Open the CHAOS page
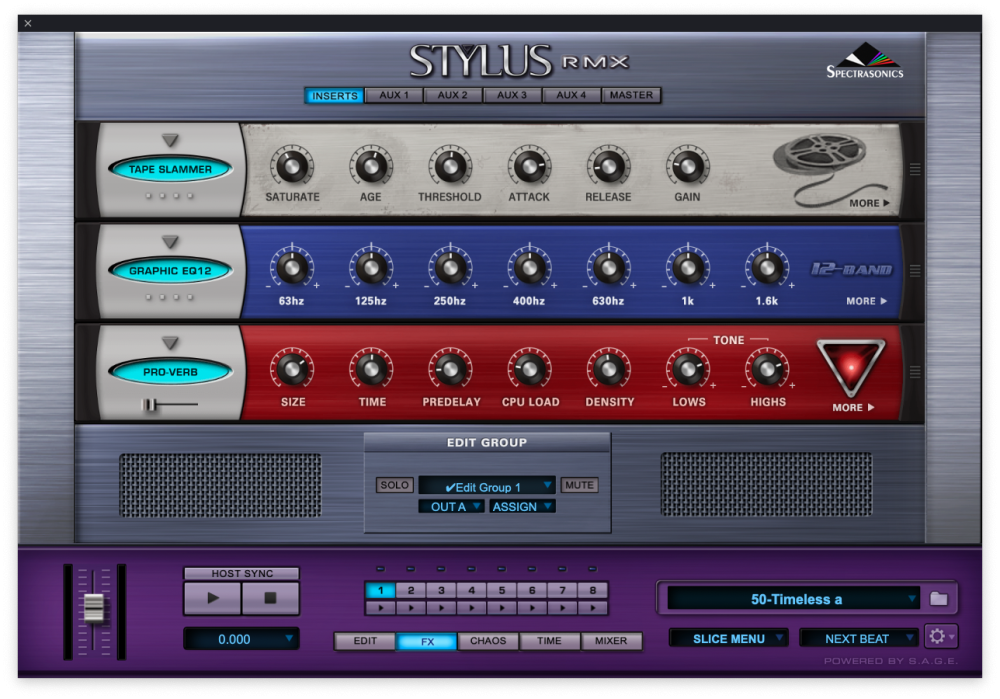This screenshot has height=699, width=1000. pos(488,641)
